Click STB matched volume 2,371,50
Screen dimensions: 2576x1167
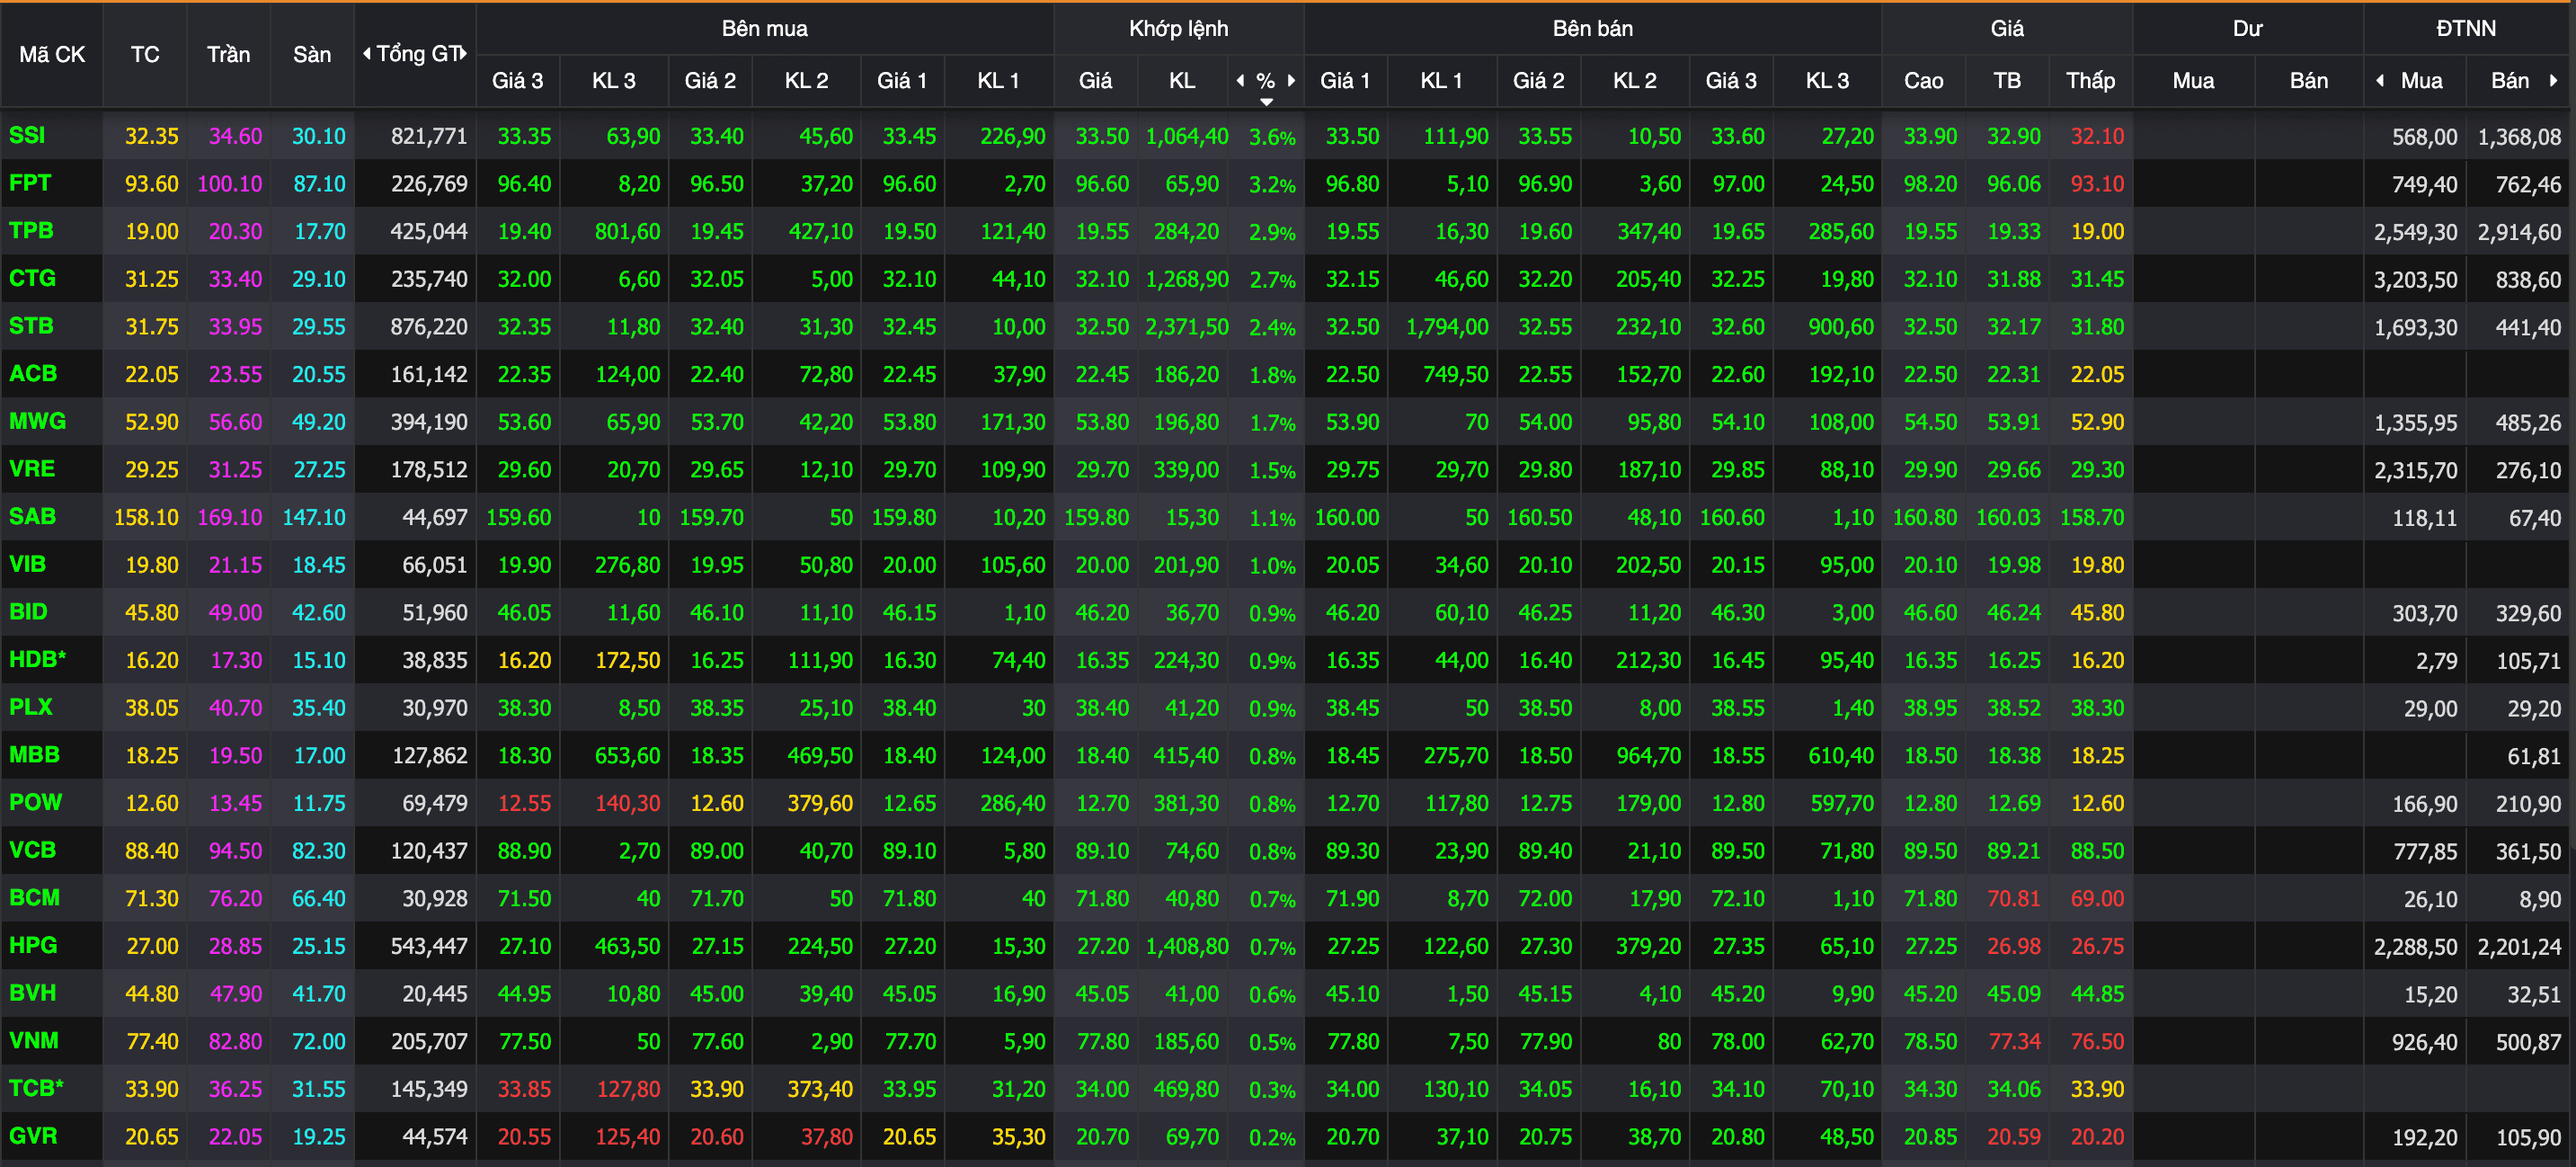click(1187, 327)
